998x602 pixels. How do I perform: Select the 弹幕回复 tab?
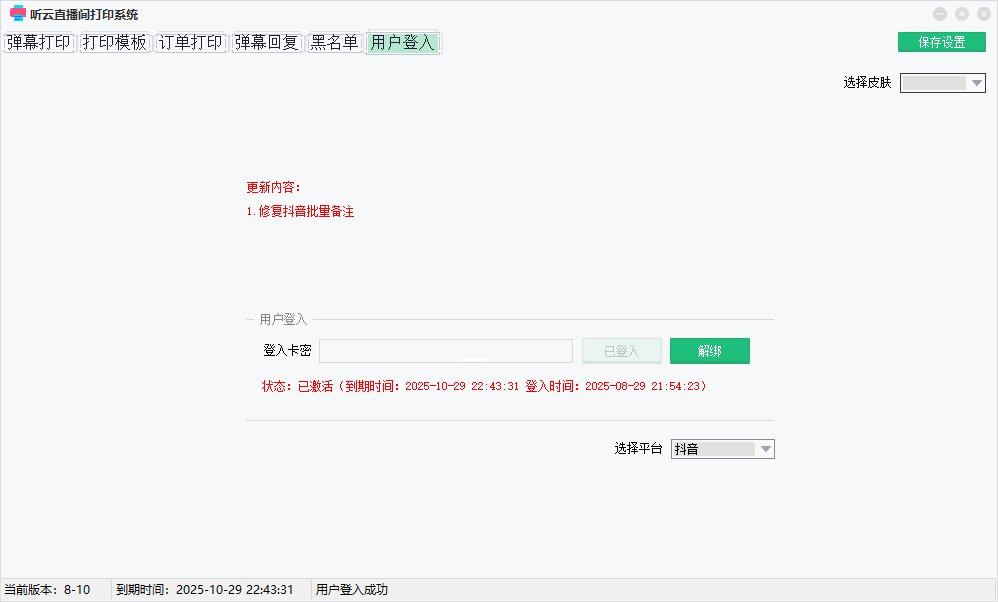[267, 43]
